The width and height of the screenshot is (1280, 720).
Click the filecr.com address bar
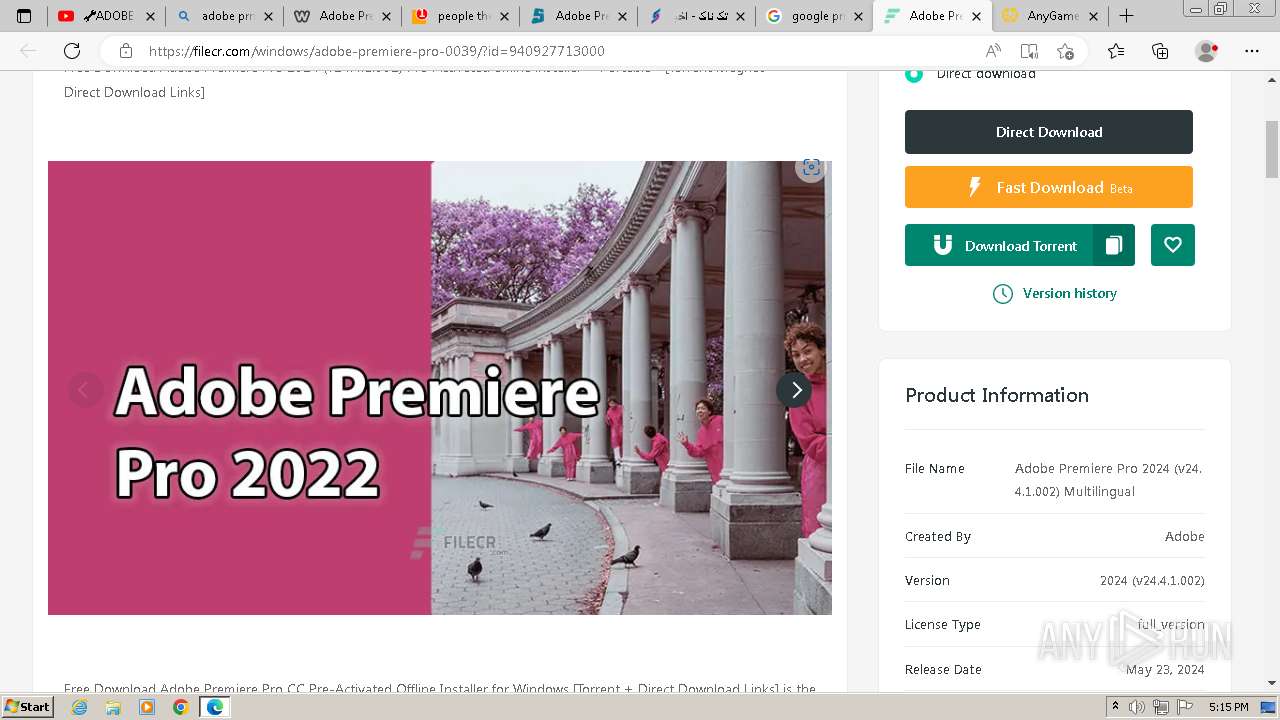click(x=376, y=51)
